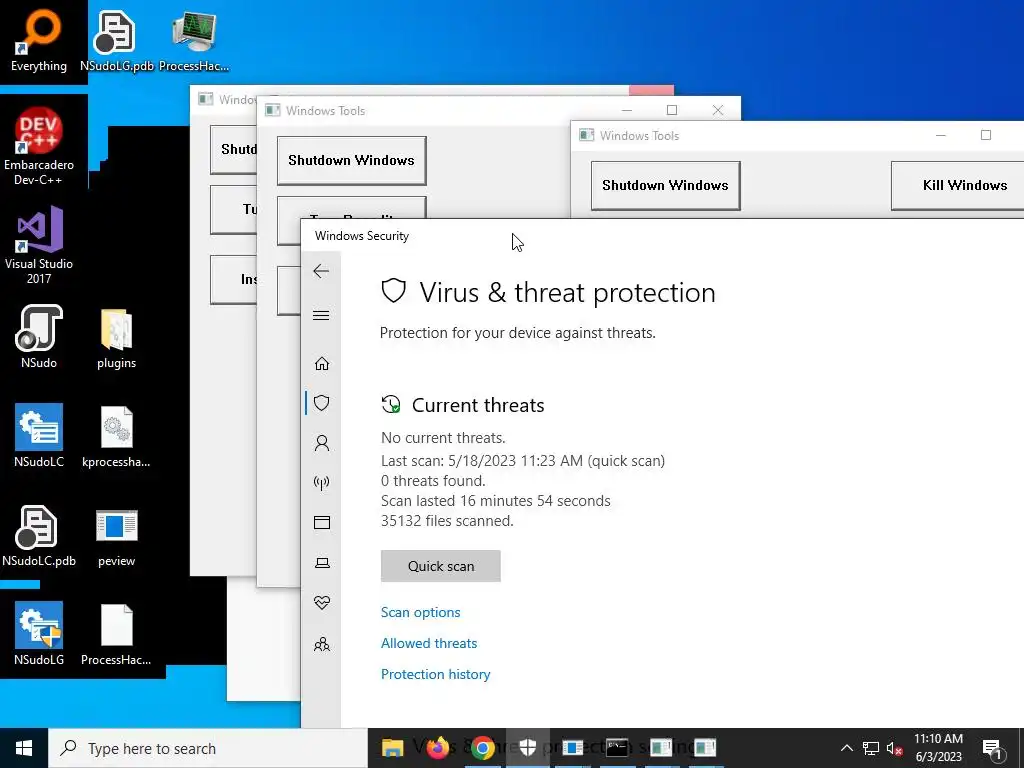Select the Visual Studio 2017 desktop shortcut
The height and width of the screenshot is (768, 1024).
(39, 245)
